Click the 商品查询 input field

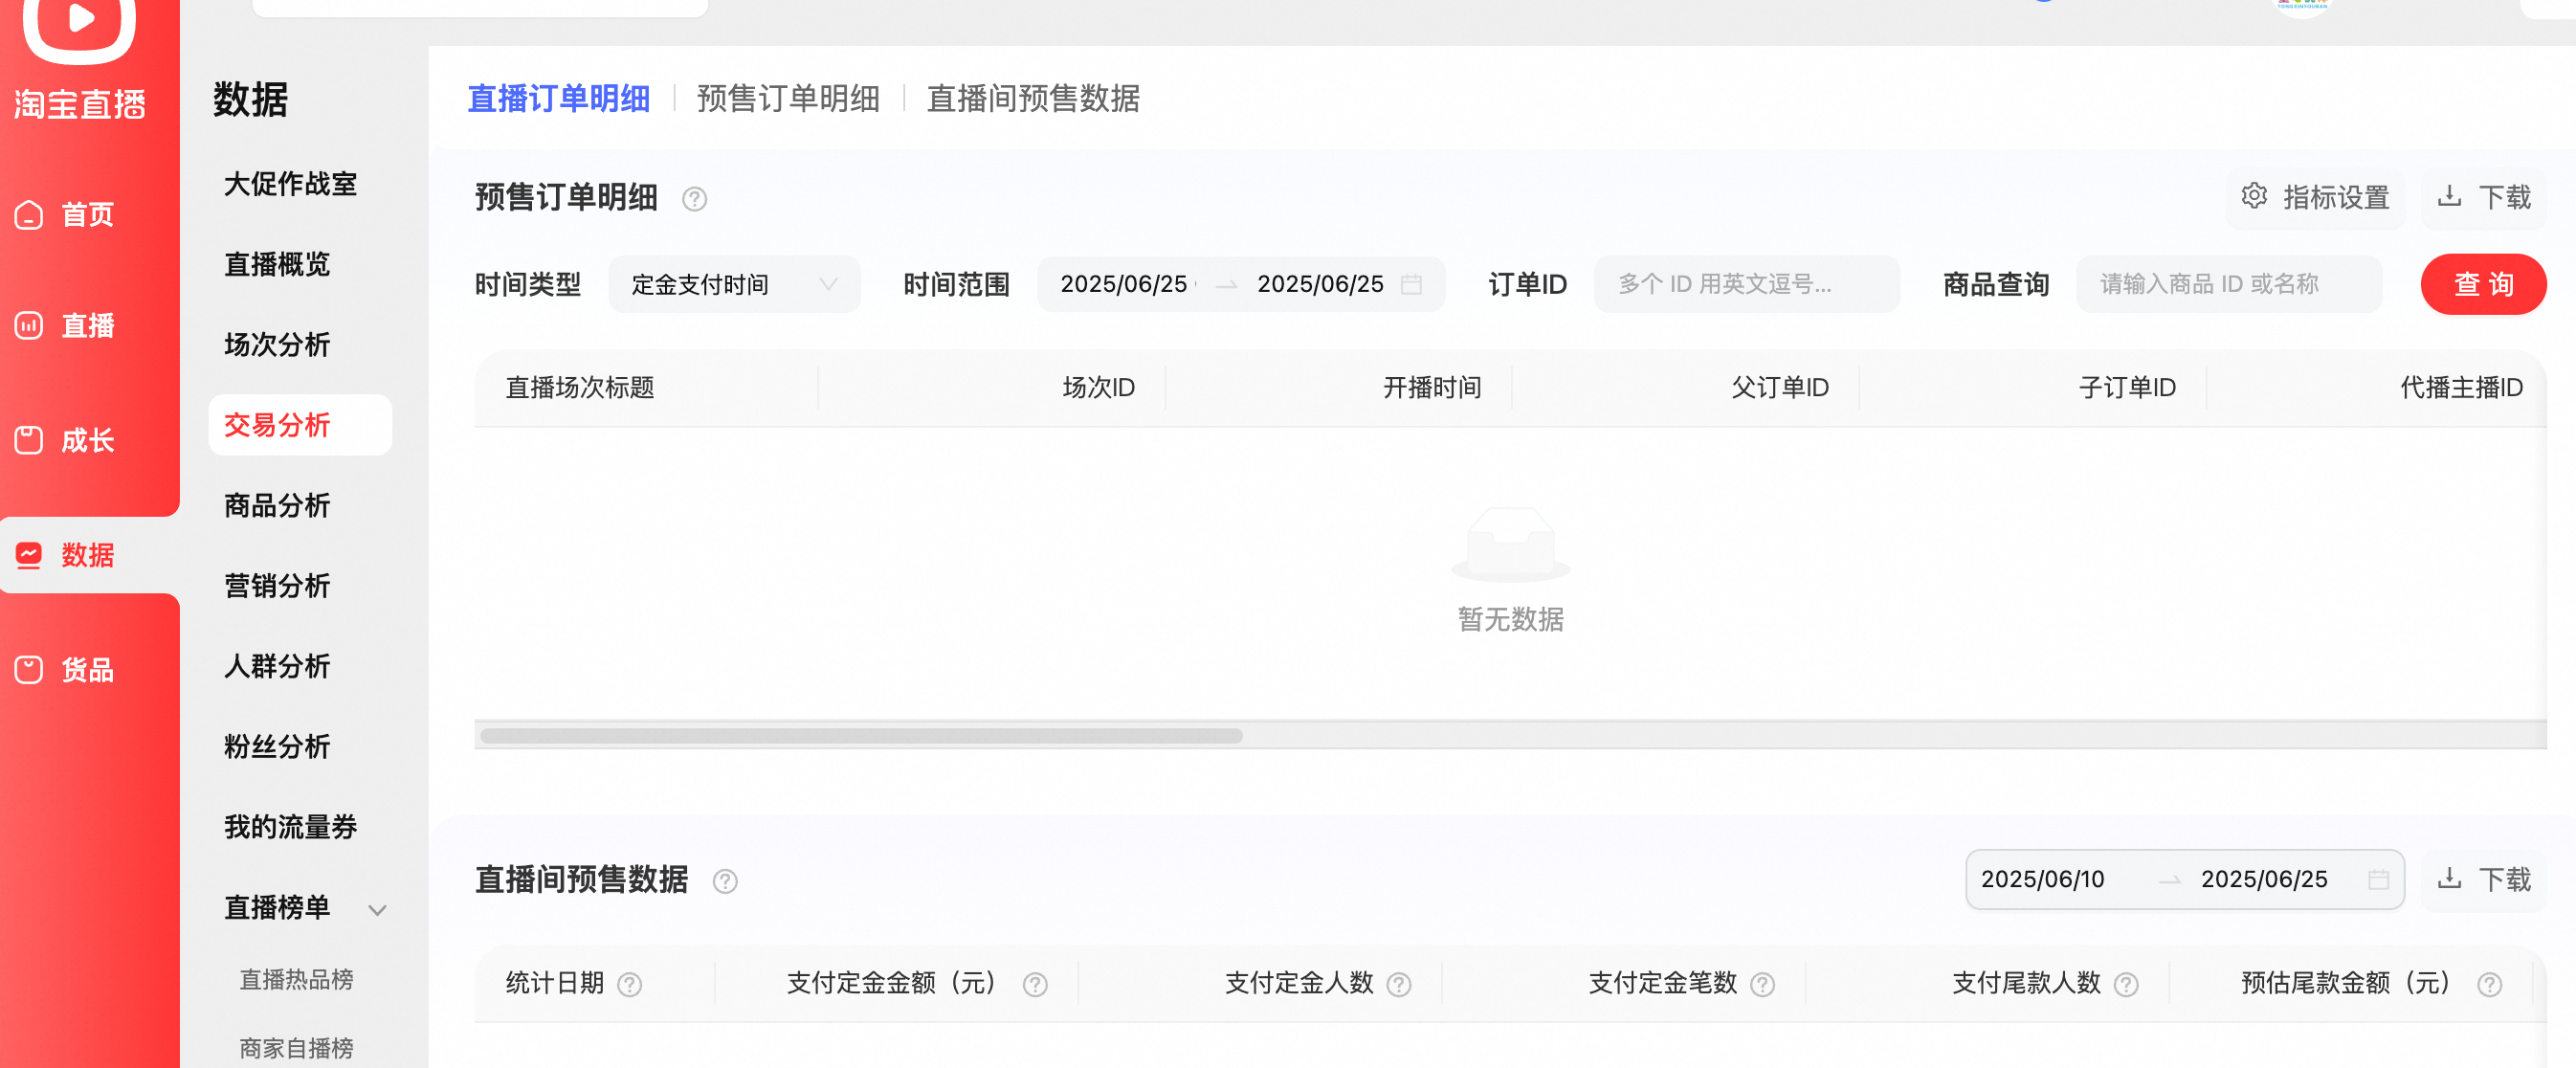[2229, 284]
